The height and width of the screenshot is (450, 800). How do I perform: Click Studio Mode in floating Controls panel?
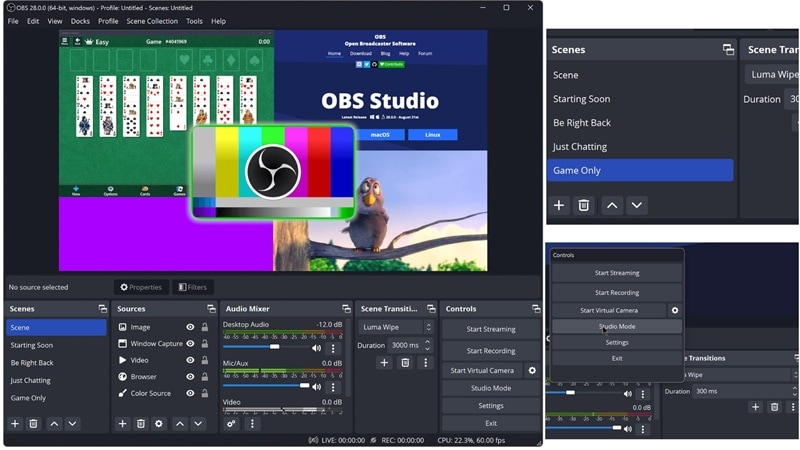tap(617, 327)
